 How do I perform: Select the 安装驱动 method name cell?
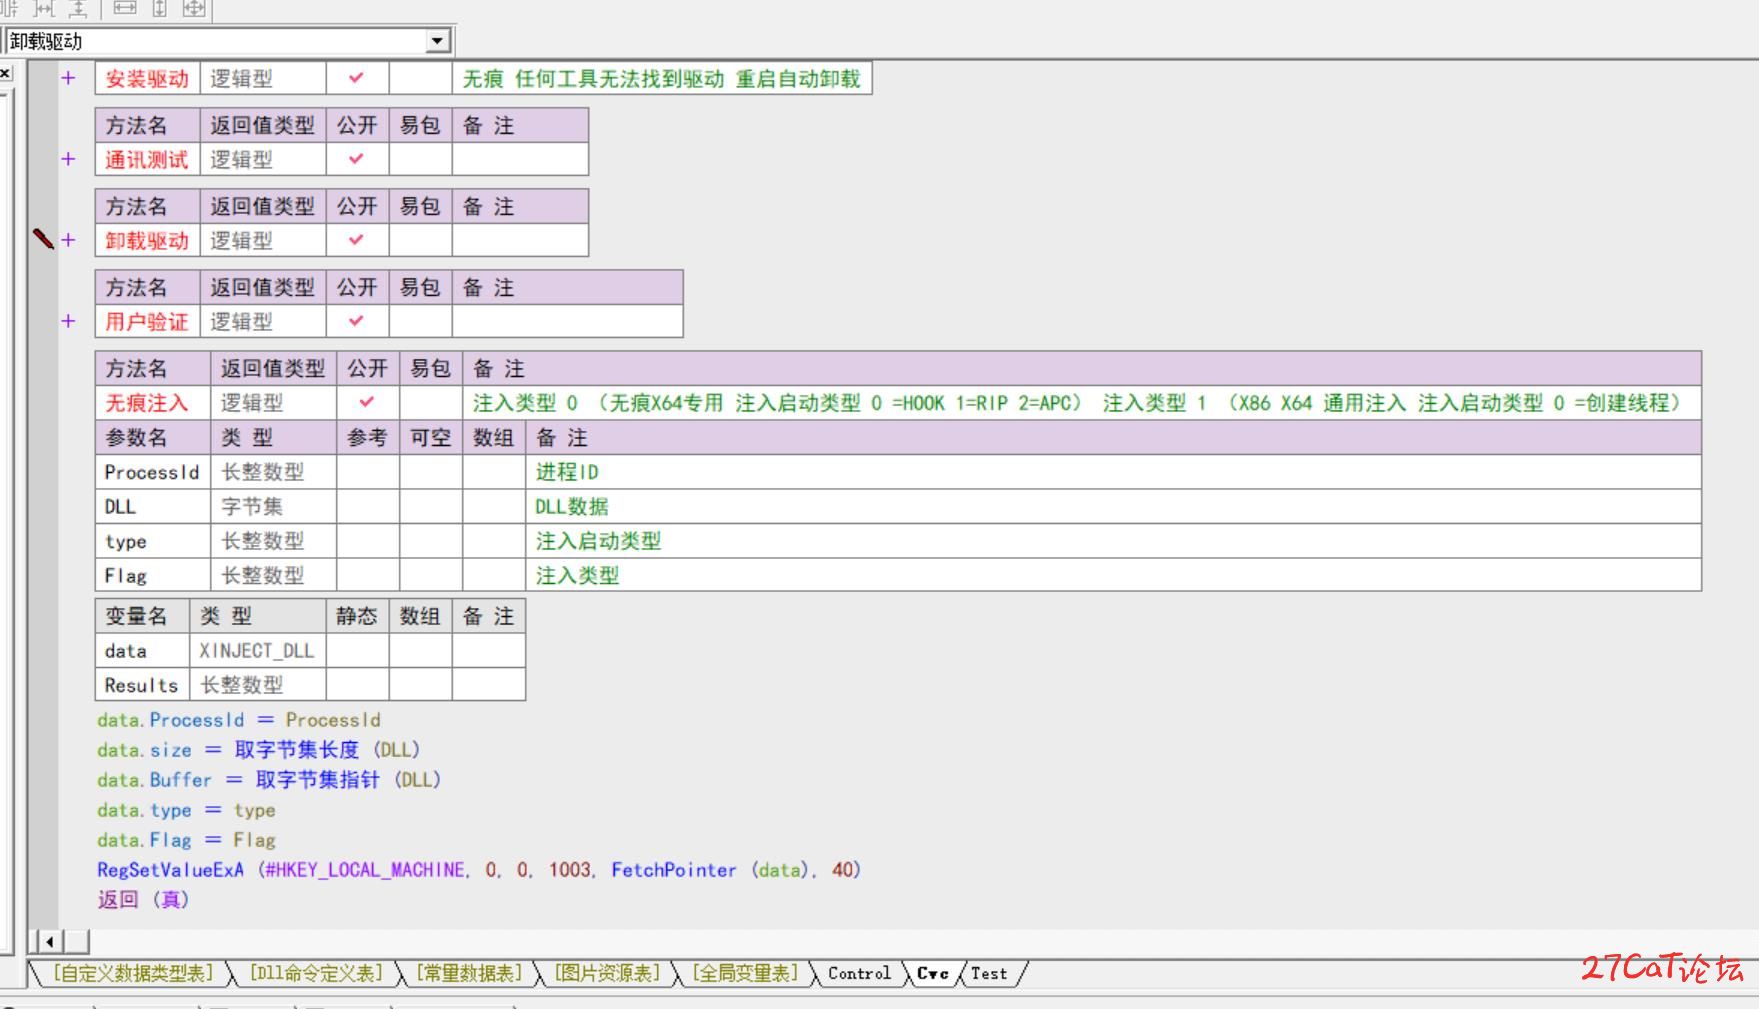coord(147,78)
